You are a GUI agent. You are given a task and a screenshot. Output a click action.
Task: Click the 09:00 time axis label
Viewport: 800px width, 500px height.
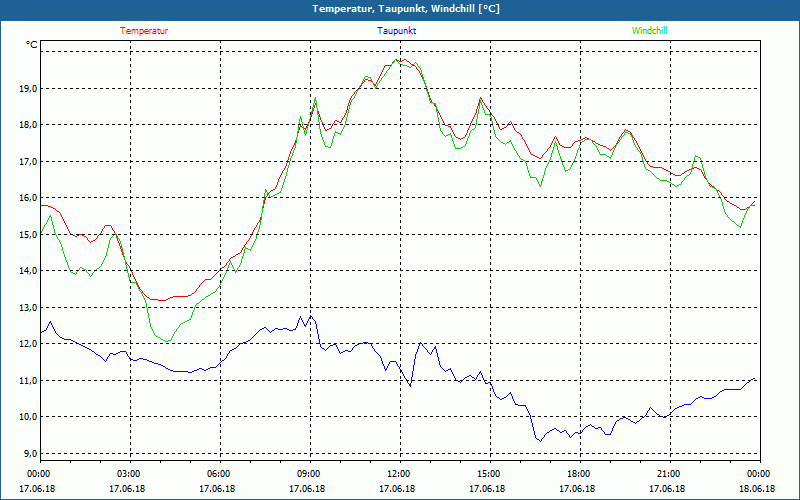(x=309, y=474)
